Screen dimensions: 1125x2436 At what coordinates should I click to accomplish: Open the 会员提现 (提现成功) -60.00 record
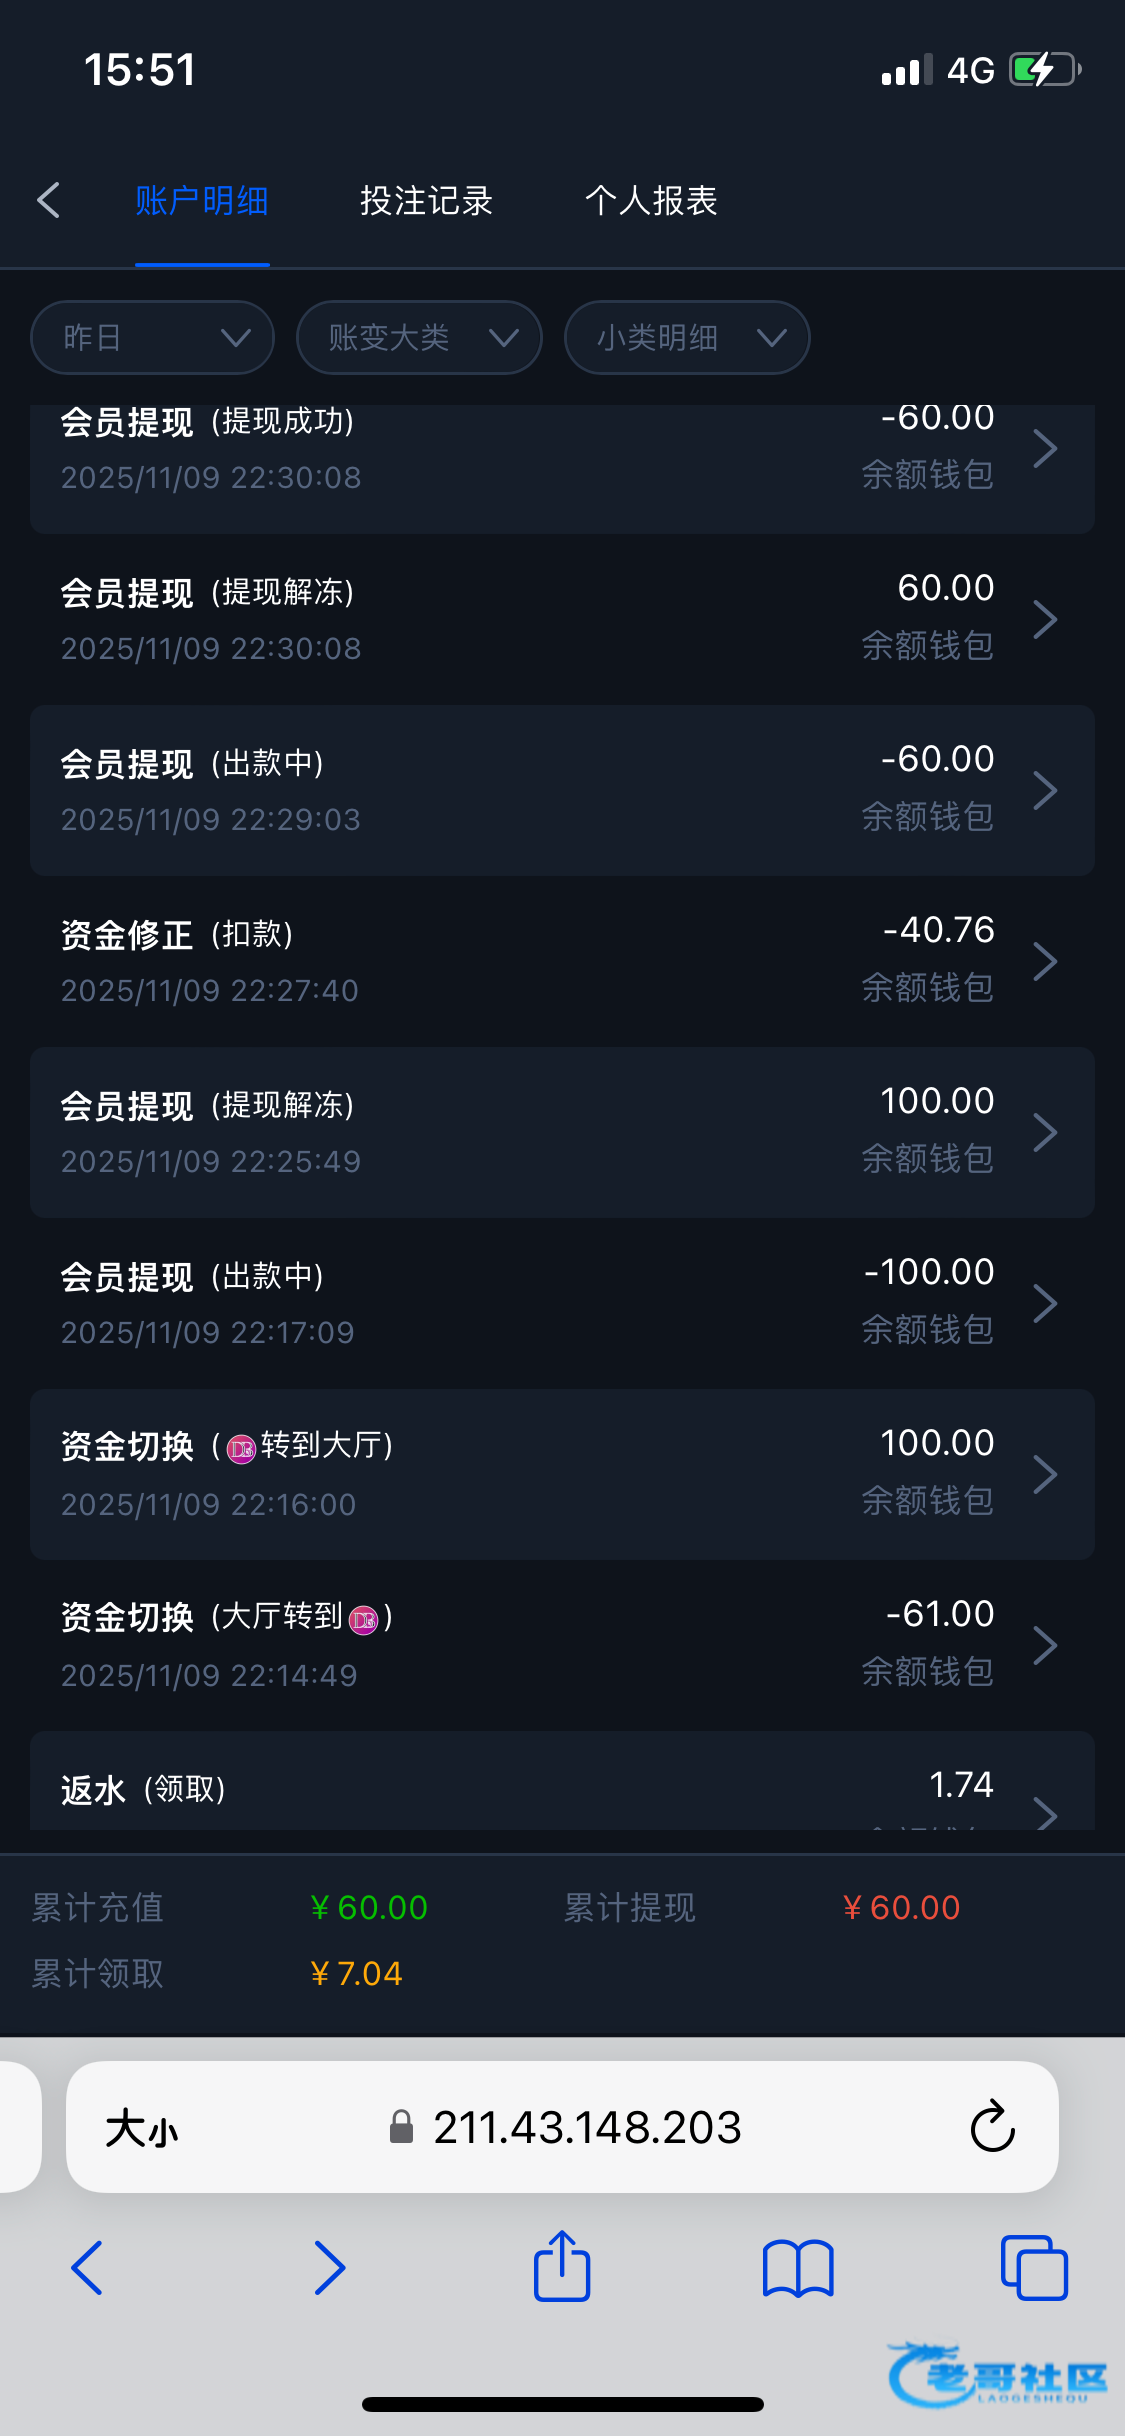(562, 450)
